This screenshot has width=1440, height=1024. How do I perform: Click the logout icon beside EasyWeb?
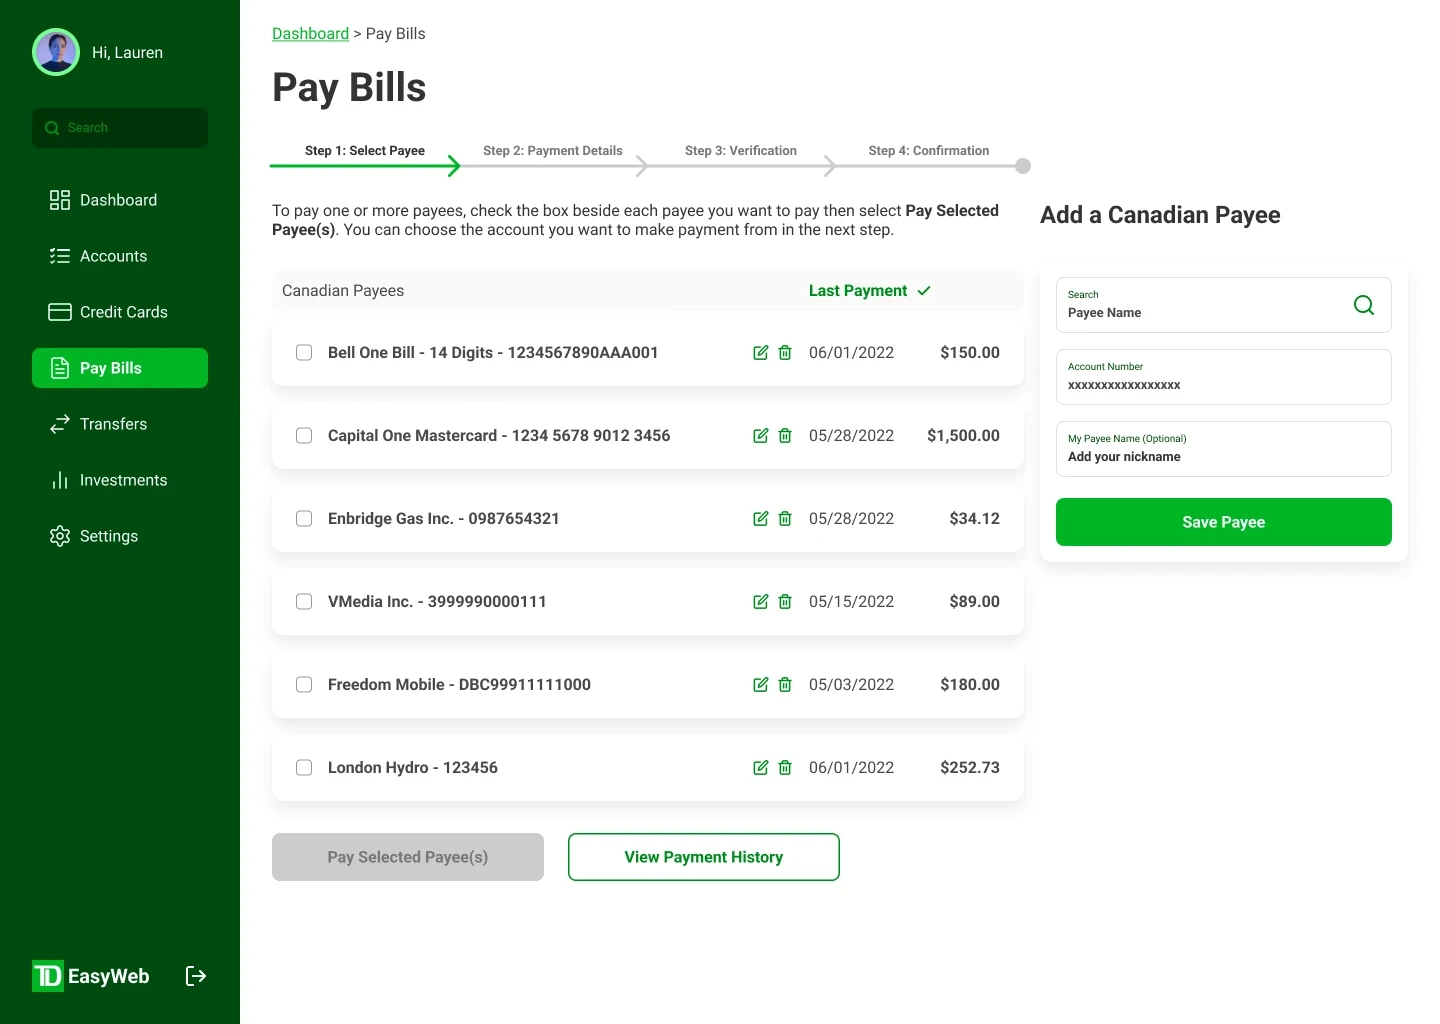[x=196, y=976]
